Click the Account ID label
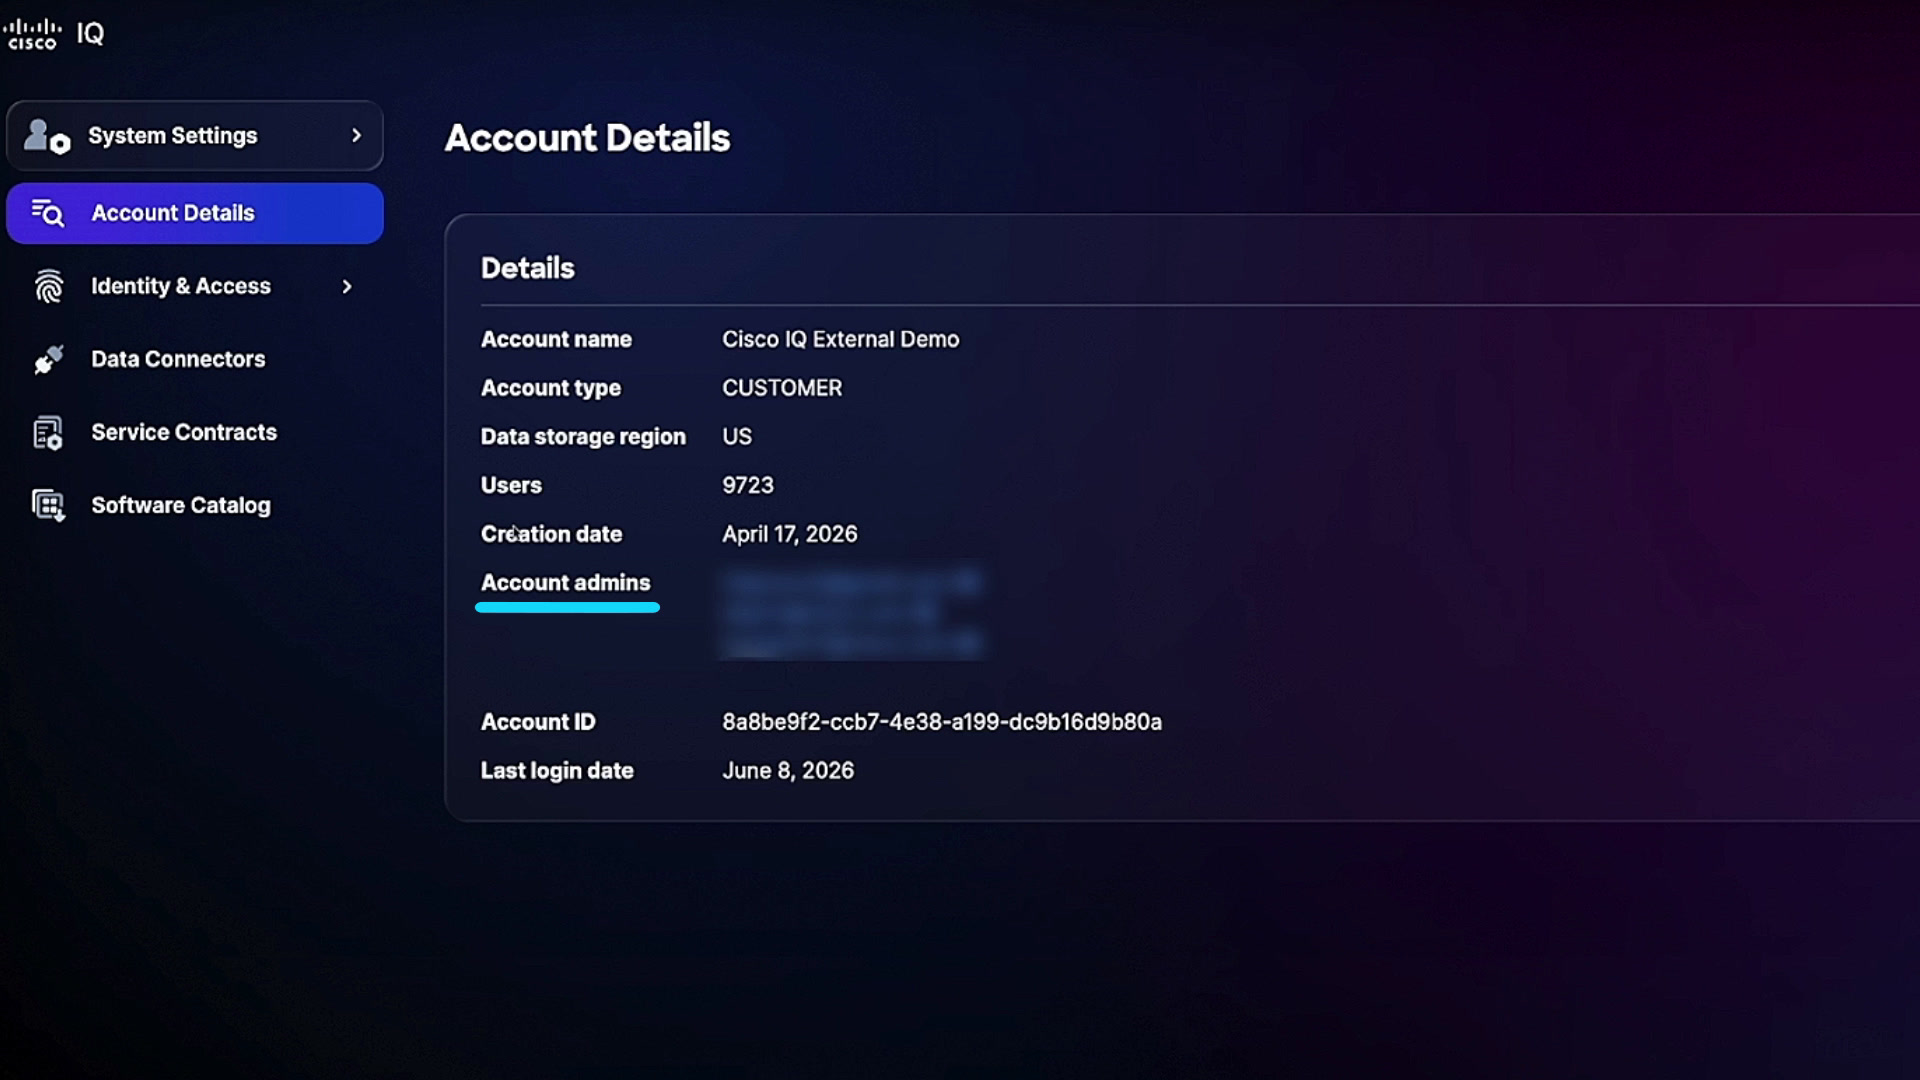 coord(538,722)
